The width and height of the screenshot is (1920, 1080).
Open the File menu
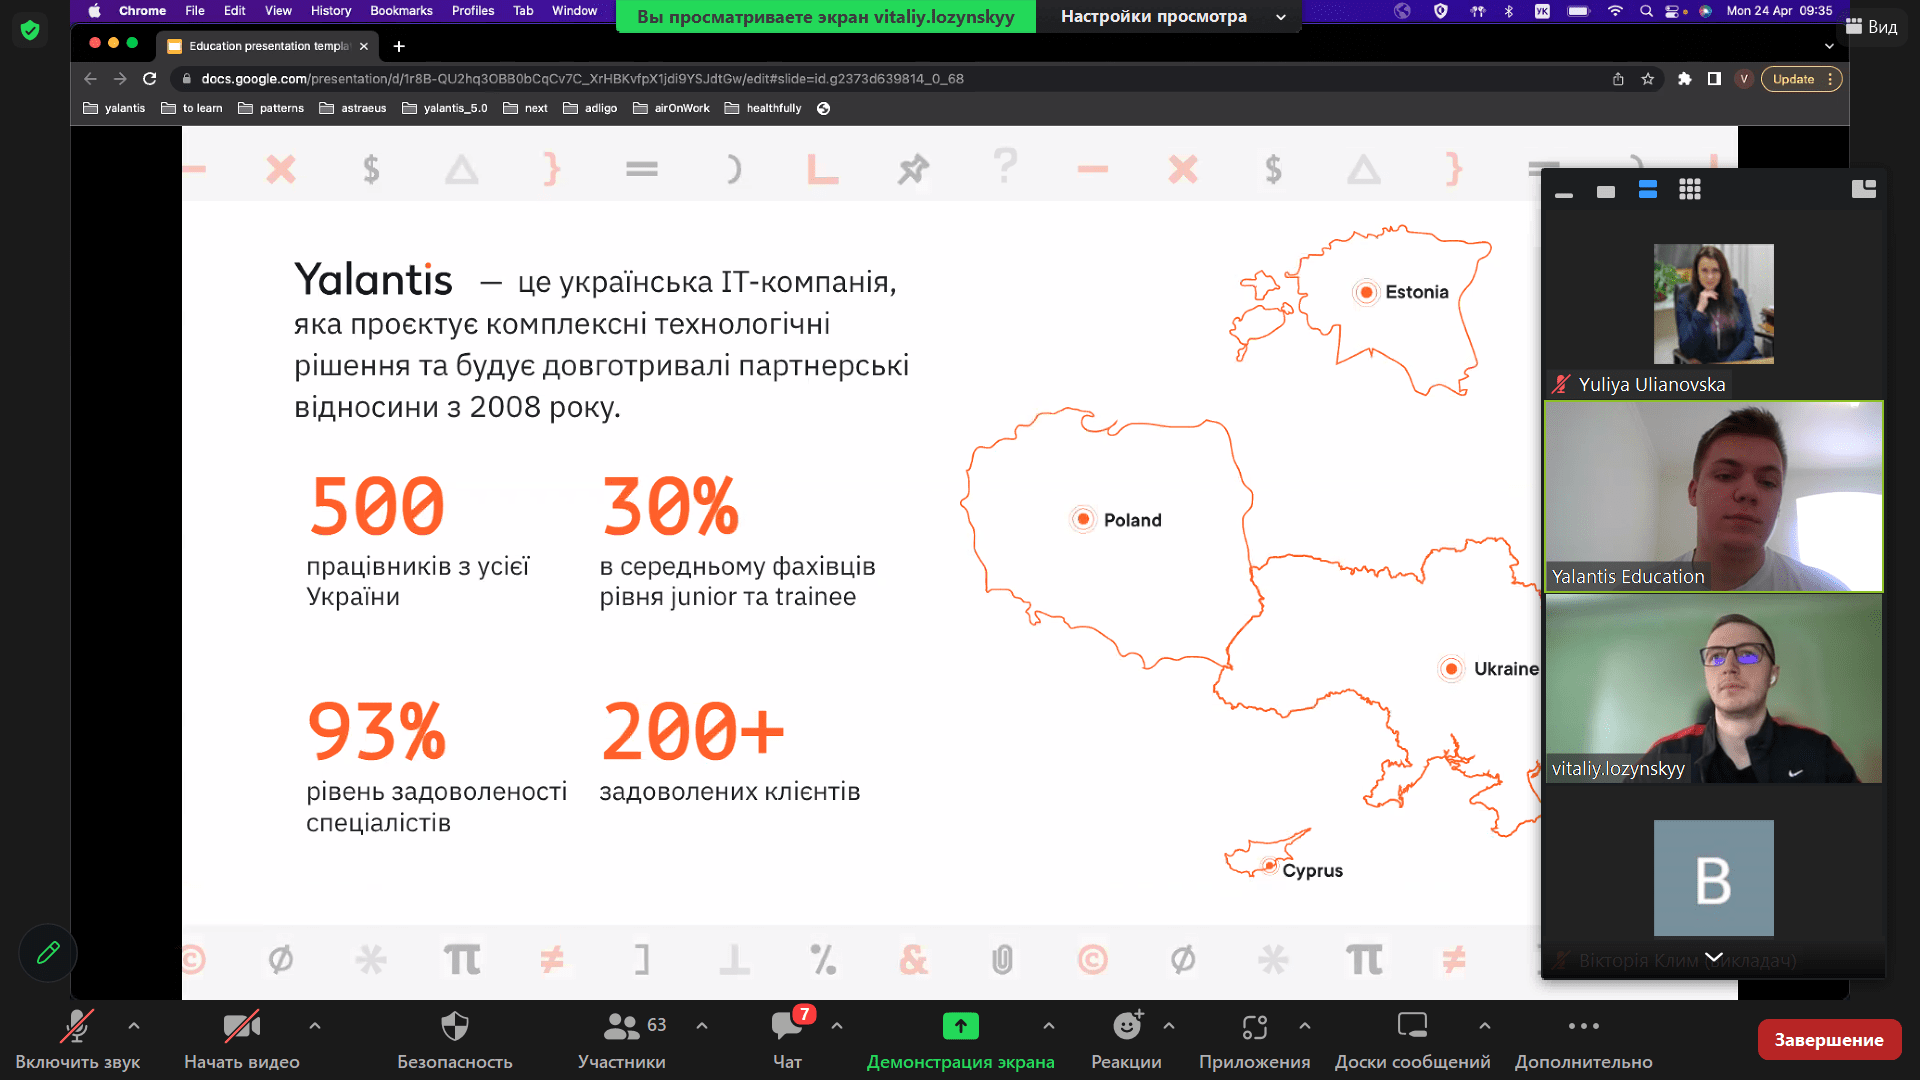coord(195,11)
